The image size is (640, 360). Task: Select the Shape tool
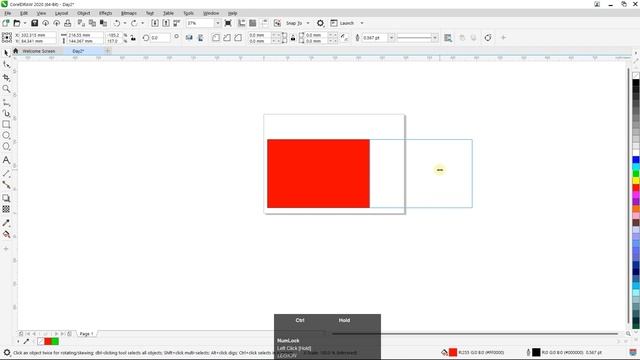tap(6, 65)
